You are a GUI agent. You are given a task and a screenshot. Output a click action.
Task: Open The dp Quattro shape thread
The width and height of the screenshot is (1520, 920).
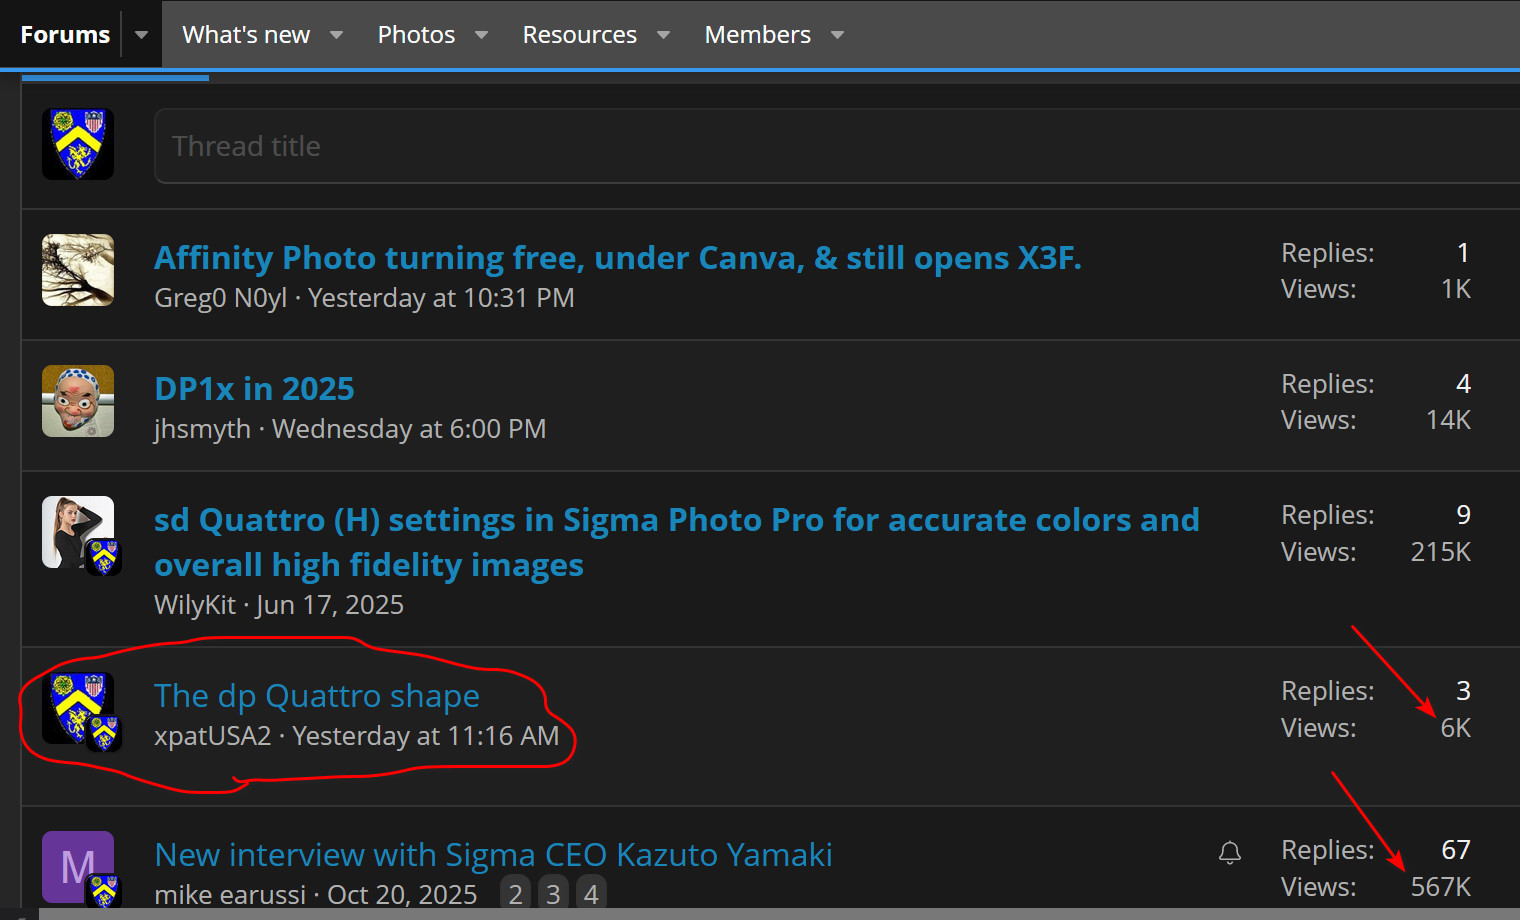[x=316, y=696]
